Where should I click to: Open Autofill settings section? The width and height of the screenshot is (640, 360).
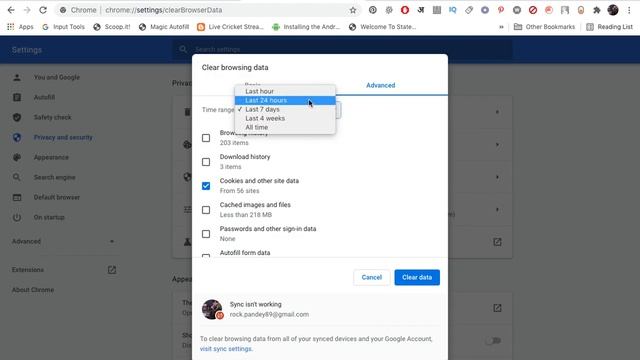pyautogui.click(x=44, y=97)
